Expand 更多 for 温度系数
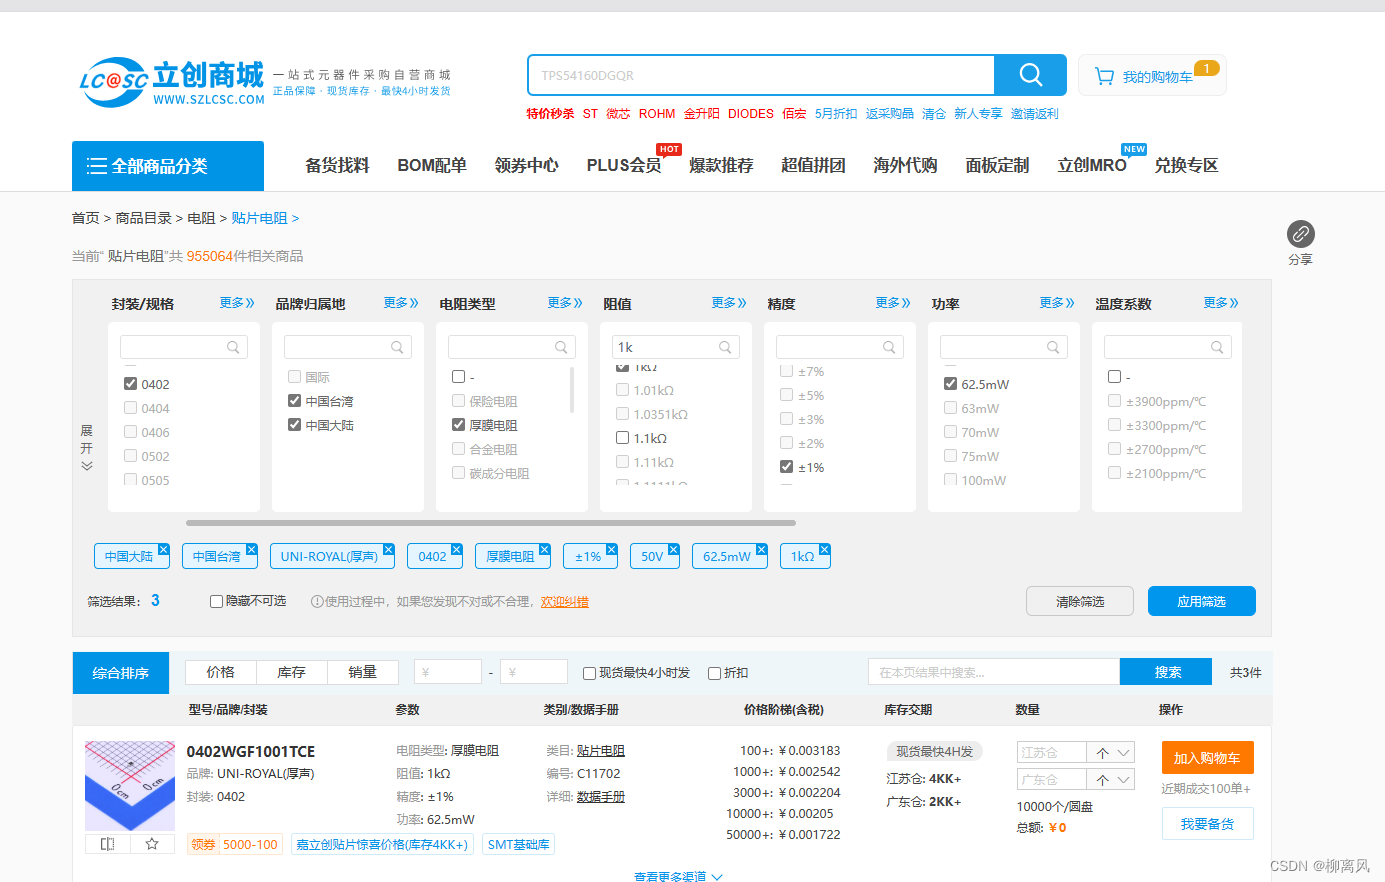1385x882 pixels. pyautogui.click(x=1221, y=303)
